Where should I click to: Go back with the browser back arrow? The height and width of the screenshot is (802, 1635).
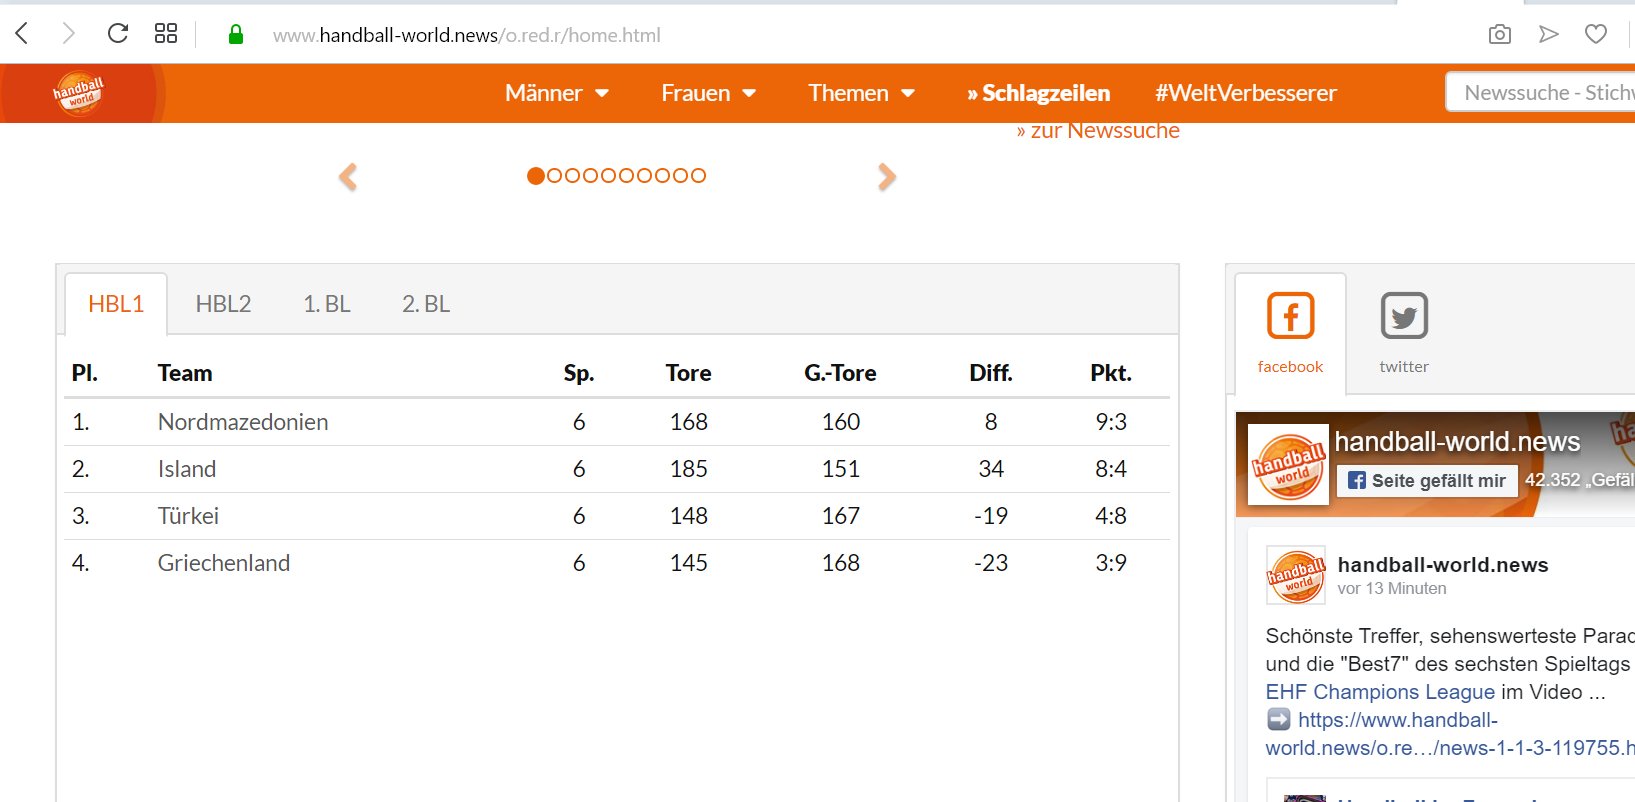23,34
